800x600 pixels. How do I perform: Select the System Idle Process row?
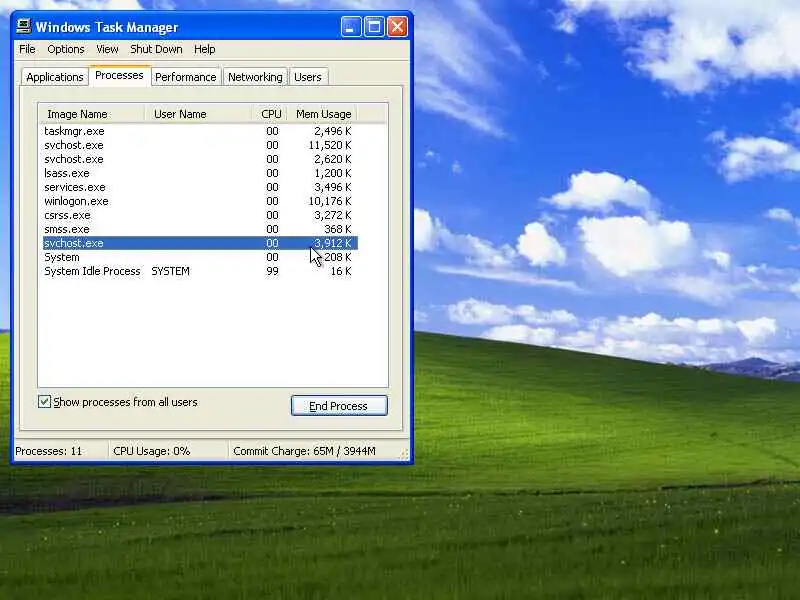pos(200,271)
